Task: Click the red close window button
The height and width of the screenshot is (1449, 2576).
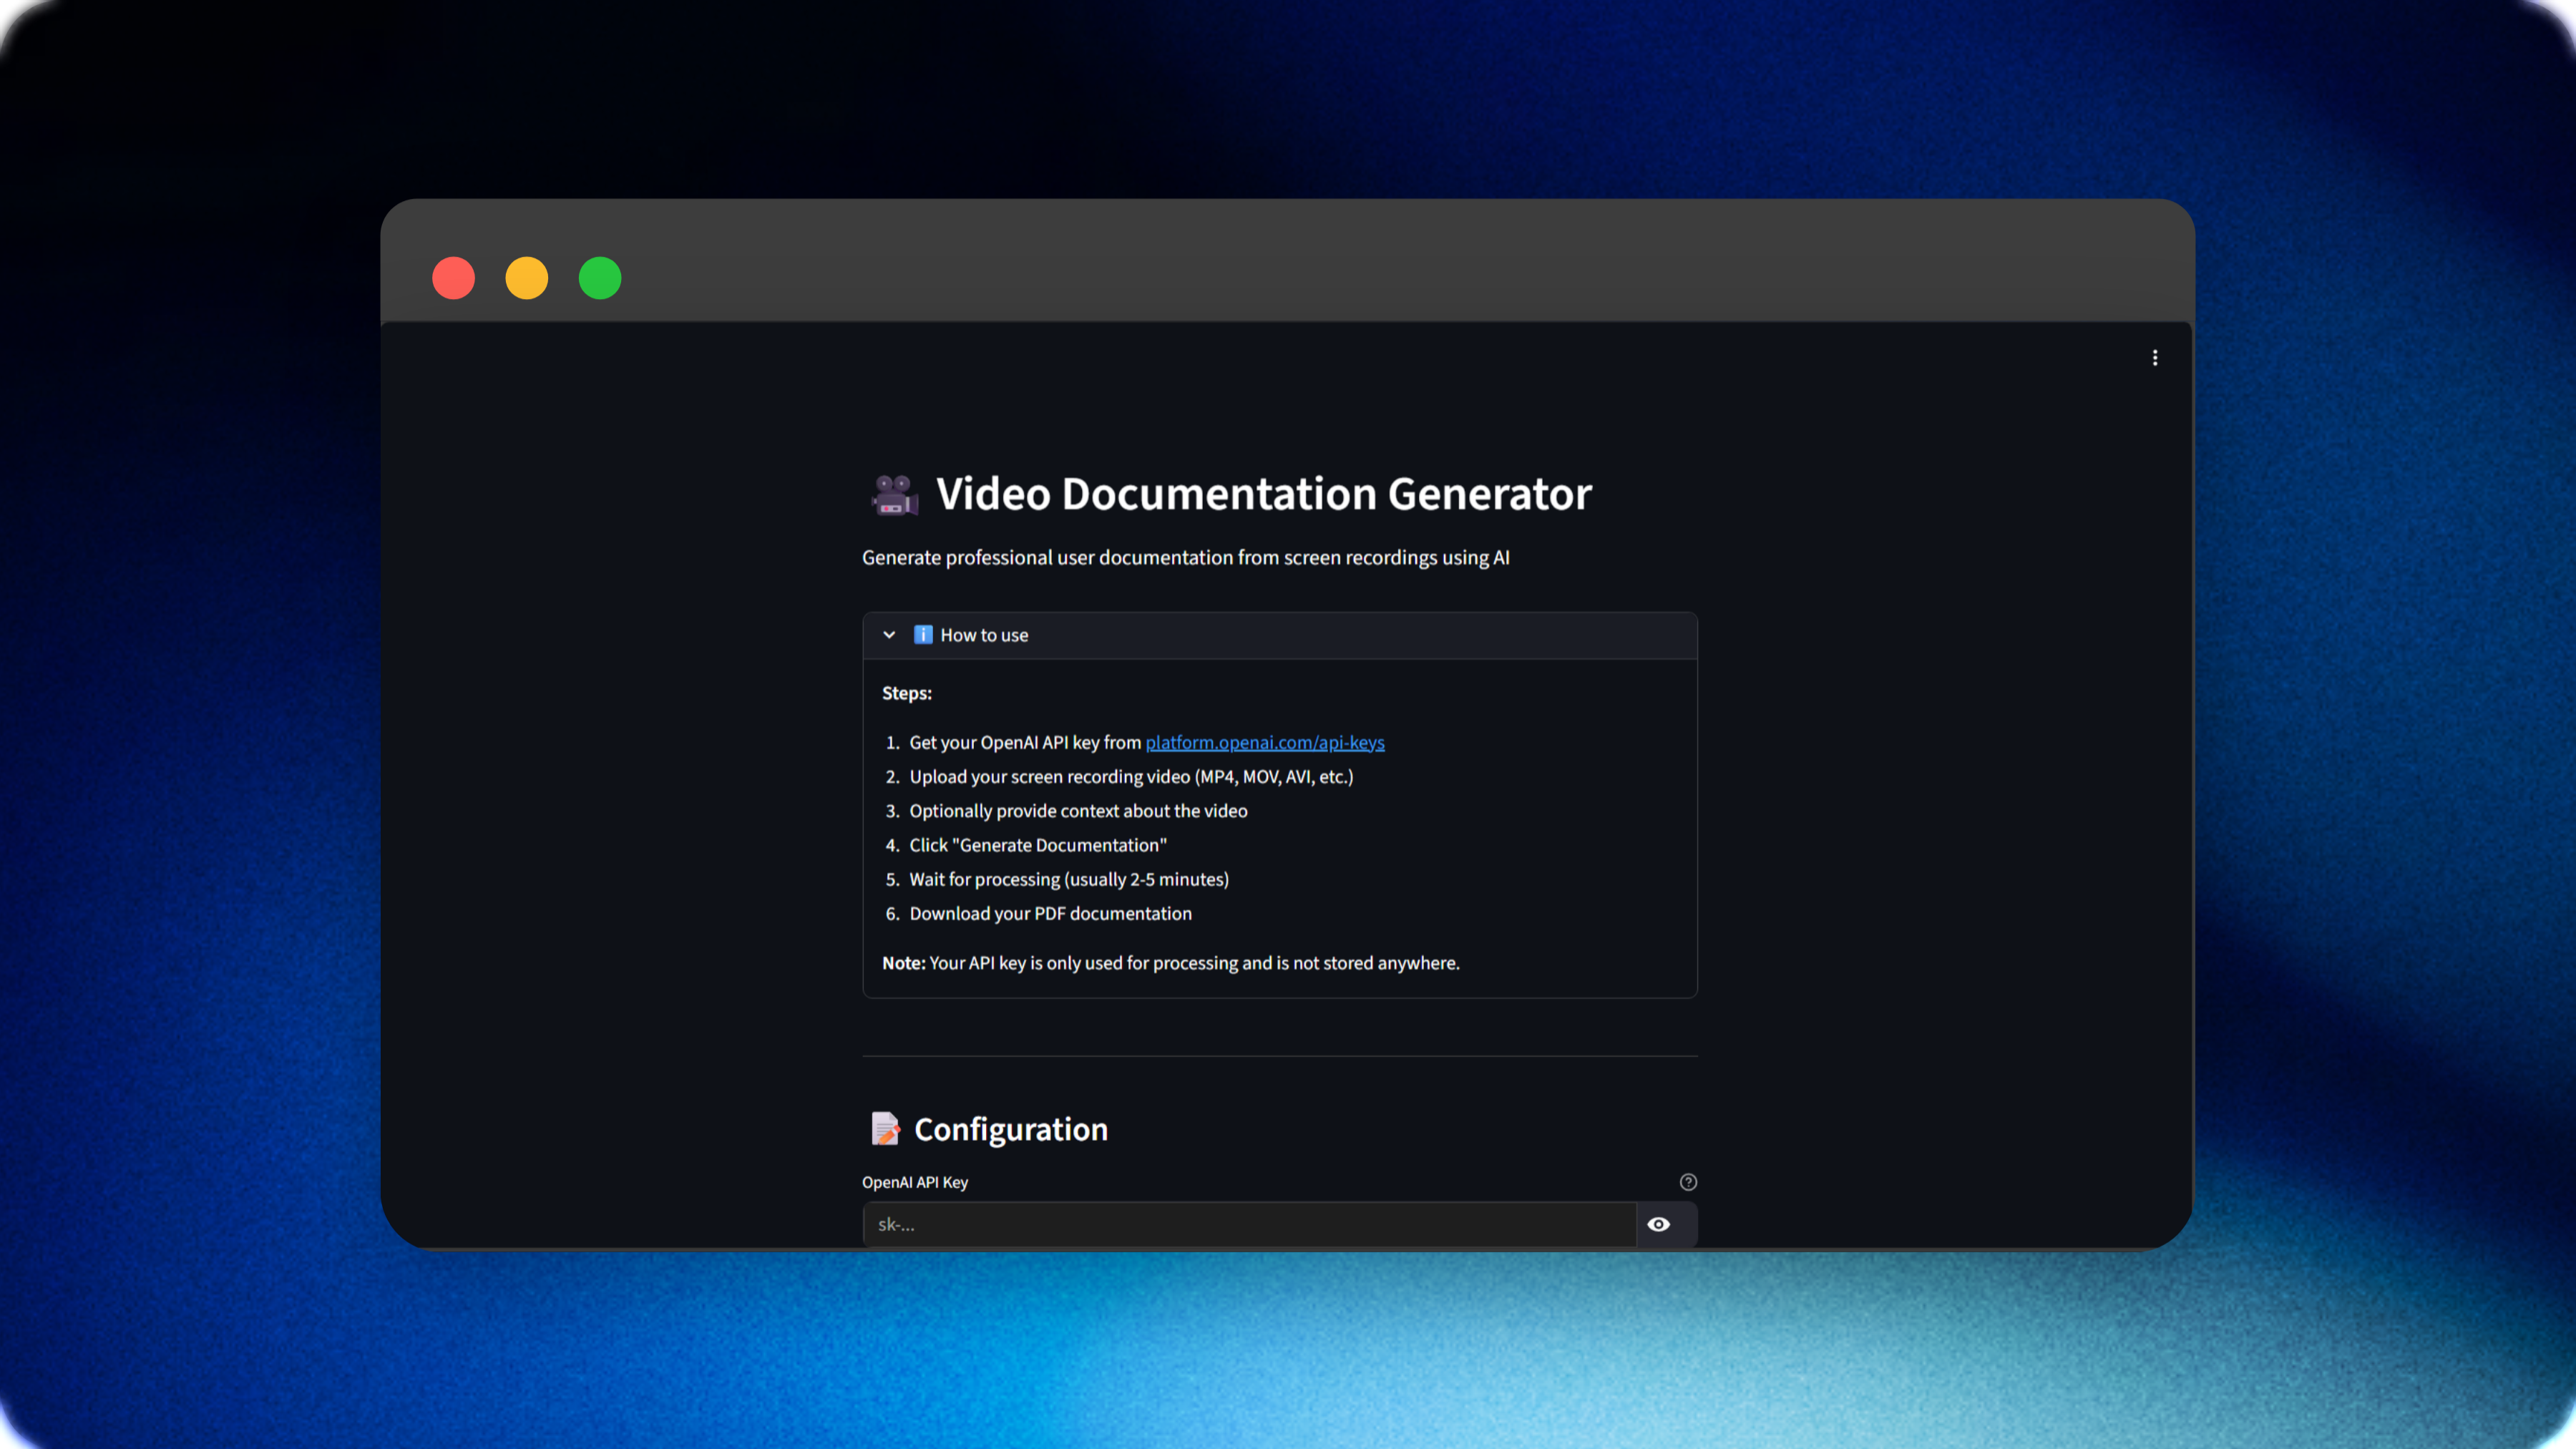Action: coord(453,277)
